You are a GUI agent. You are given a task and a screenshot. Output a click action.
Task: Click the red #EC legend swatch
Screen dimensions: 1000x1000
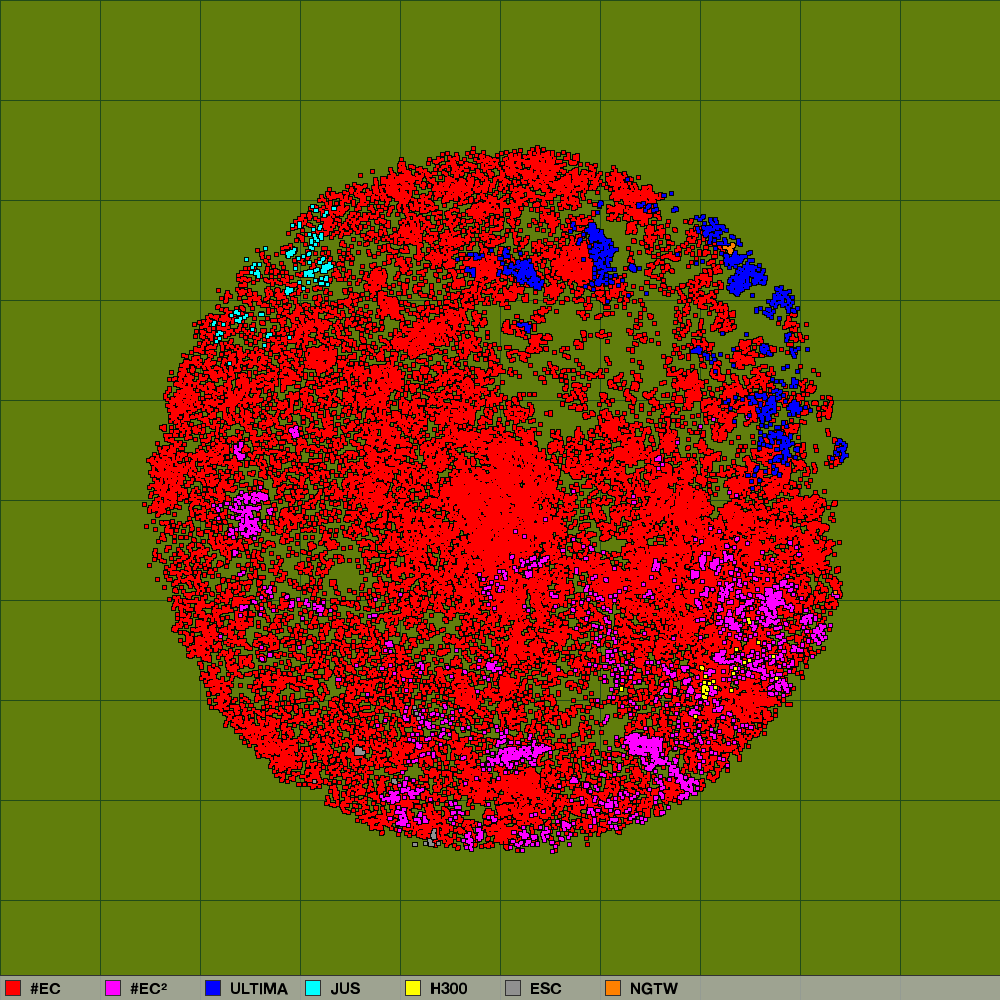tap(13, 988)
